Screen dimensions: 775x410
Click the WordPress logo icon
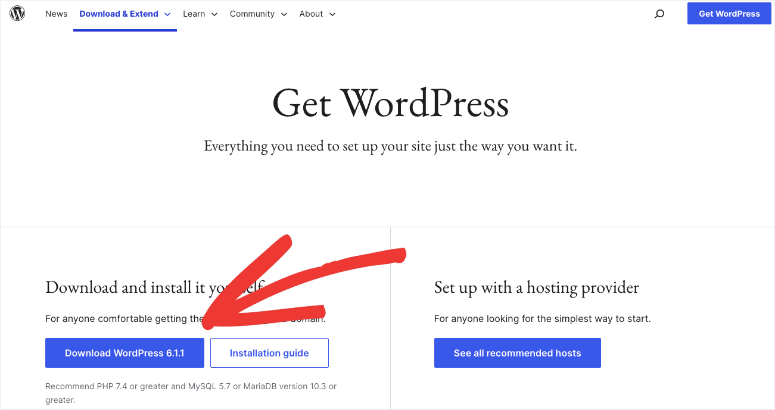point(17,13)
